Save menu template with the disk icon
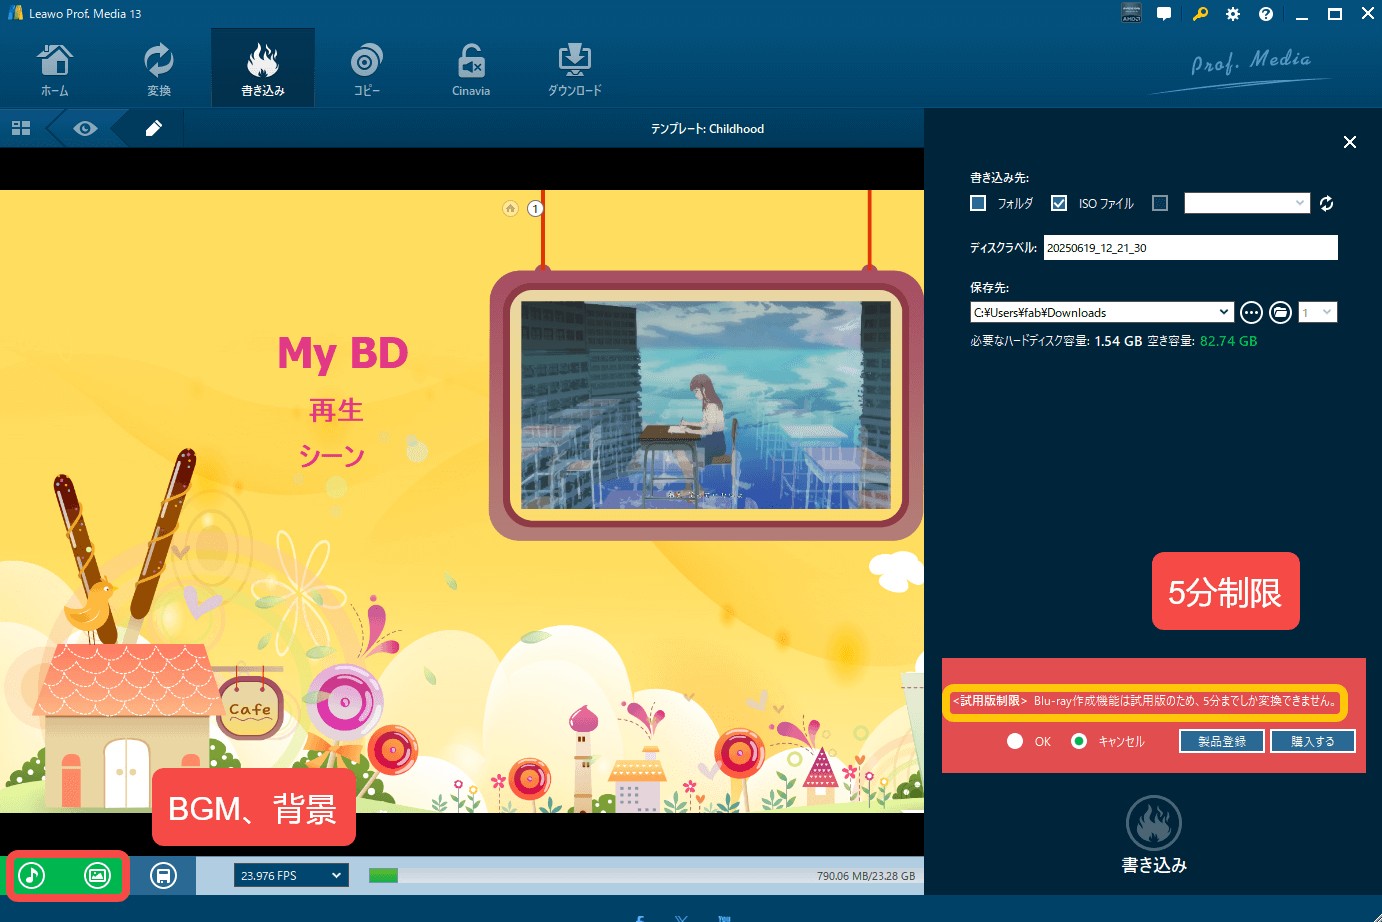Image resolution: width=1382 pixels, height=922 pixels. [163, 876]
